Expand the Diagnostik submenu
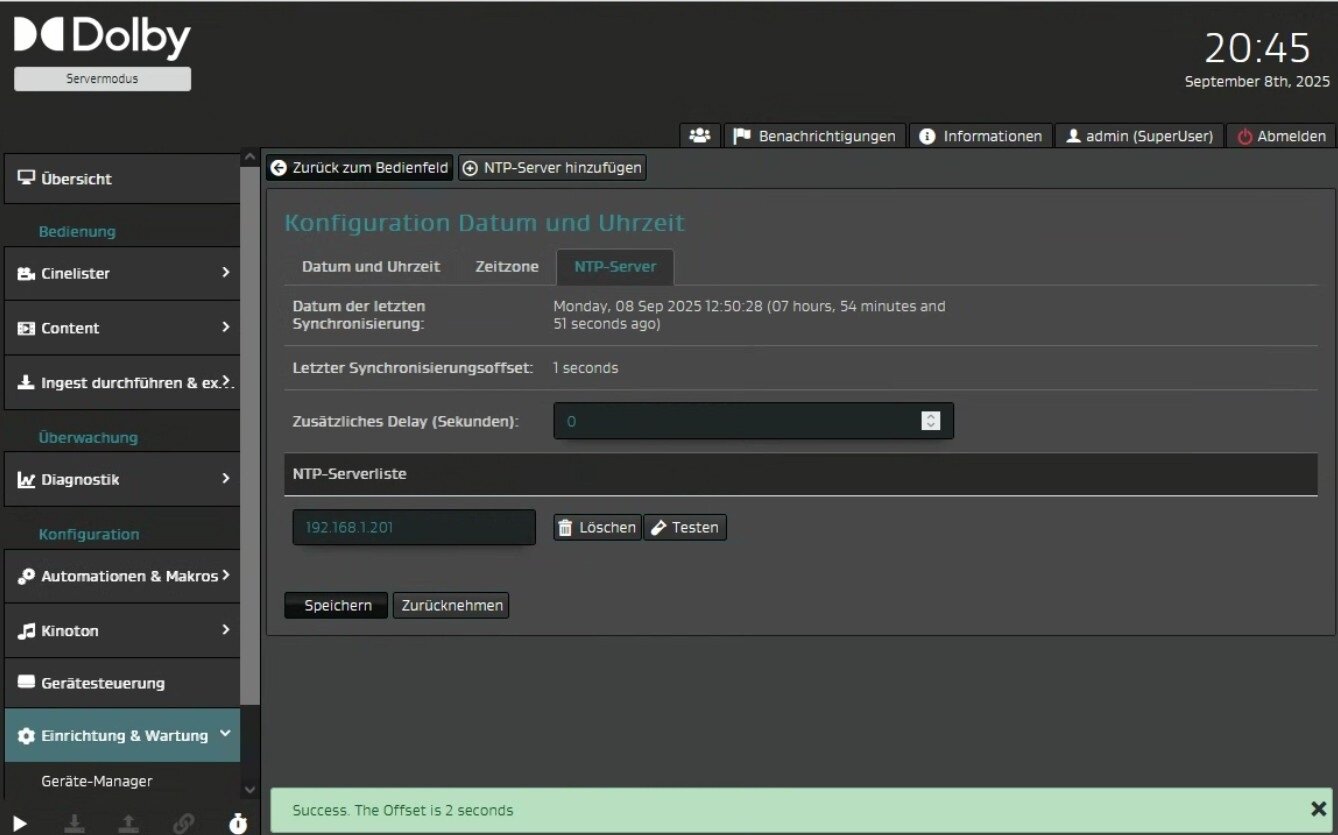Viewport: 1338px width, 835px height. tap(122, 479)
